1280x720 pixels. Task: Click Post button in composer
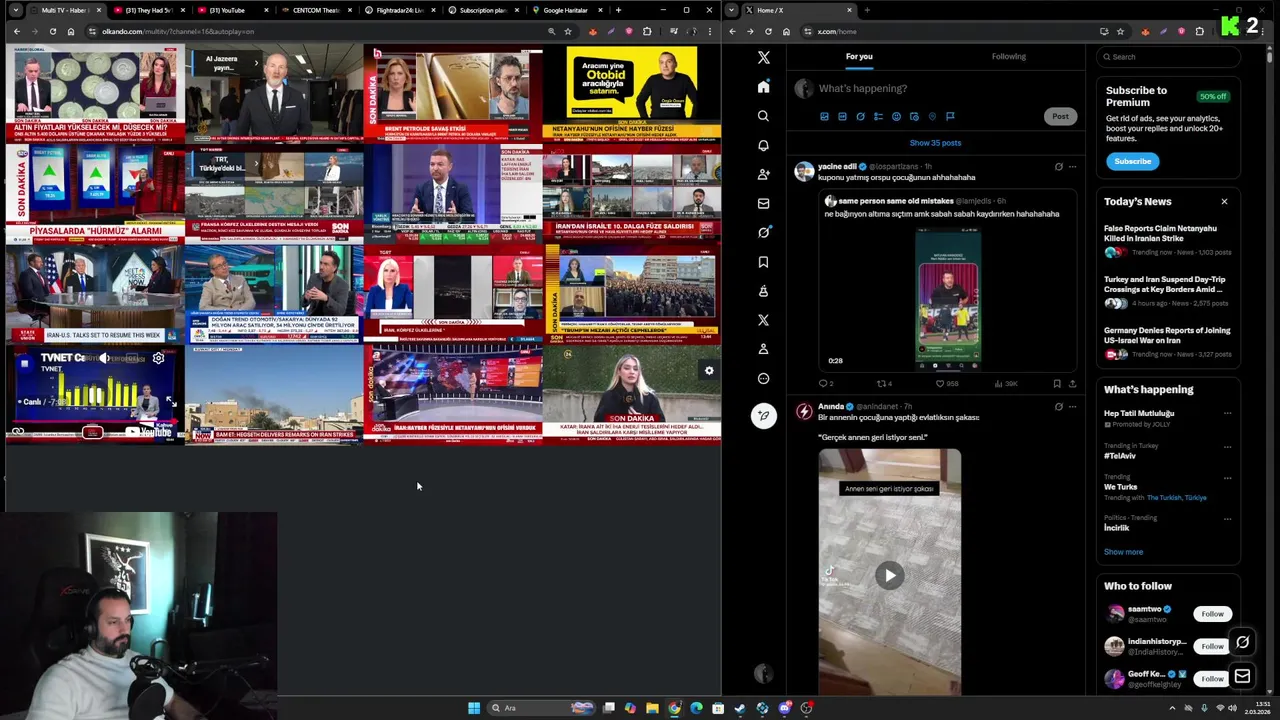coord(1060,116)
